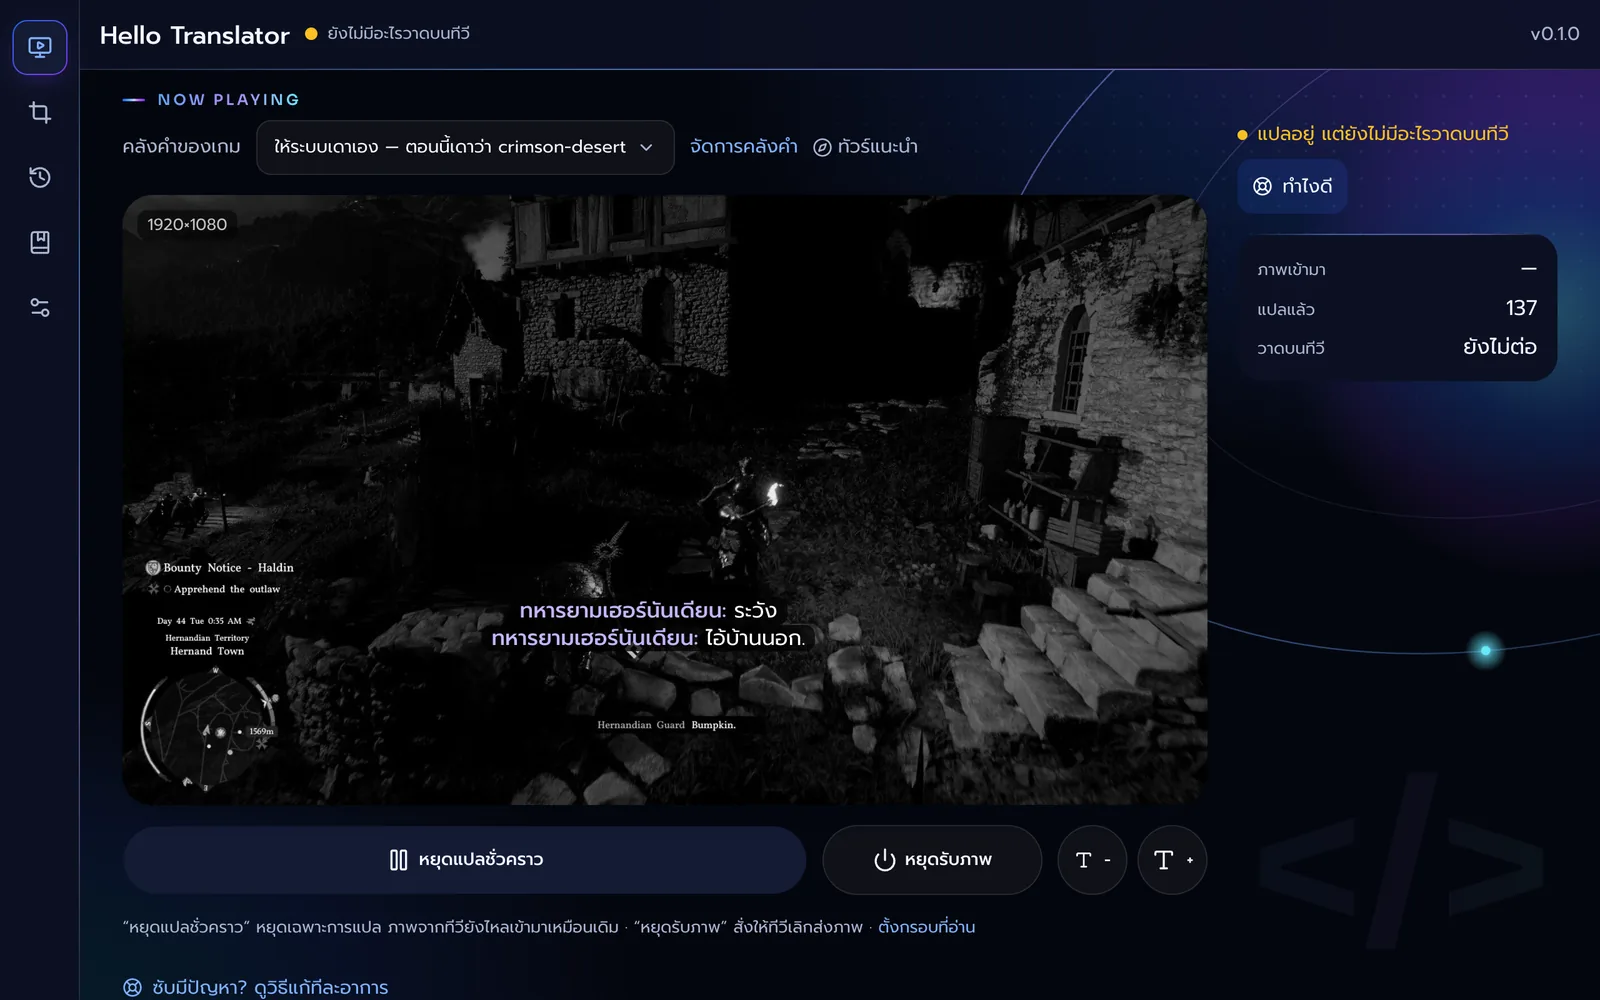Click the คลังคำของเกม label
1600x1000 pixels.
pyautogui.click(x=181, y=147)
